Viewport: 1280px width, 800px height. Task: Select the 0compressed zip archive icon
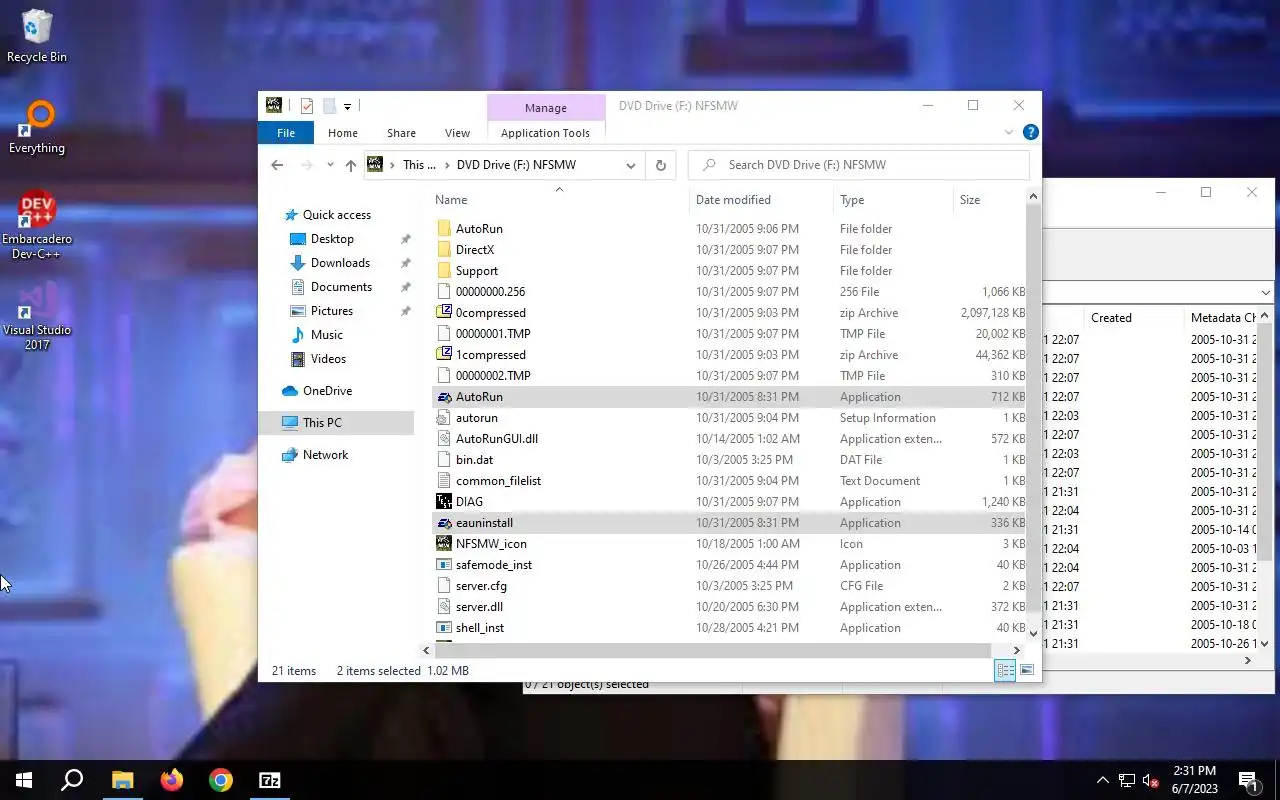[x=444, y=313]
